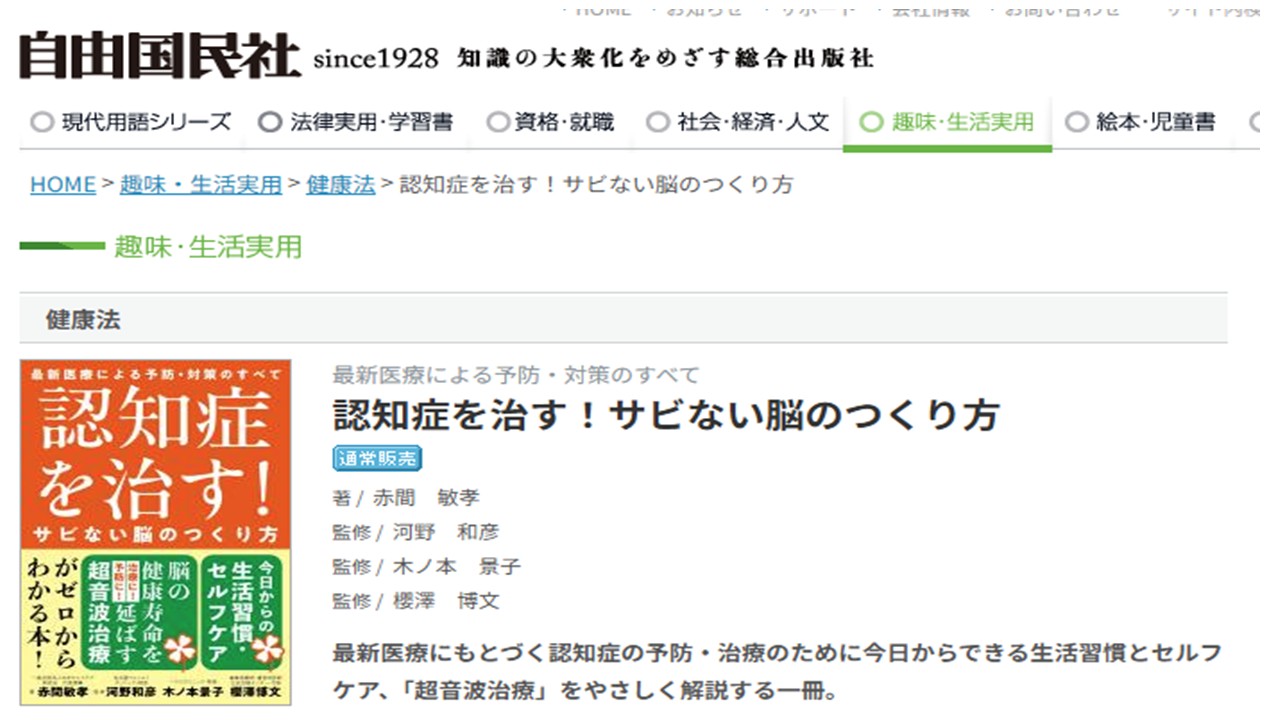Select author name 赤間 敏孝
Screen dimensions: 1280x720
pos(426,497)
